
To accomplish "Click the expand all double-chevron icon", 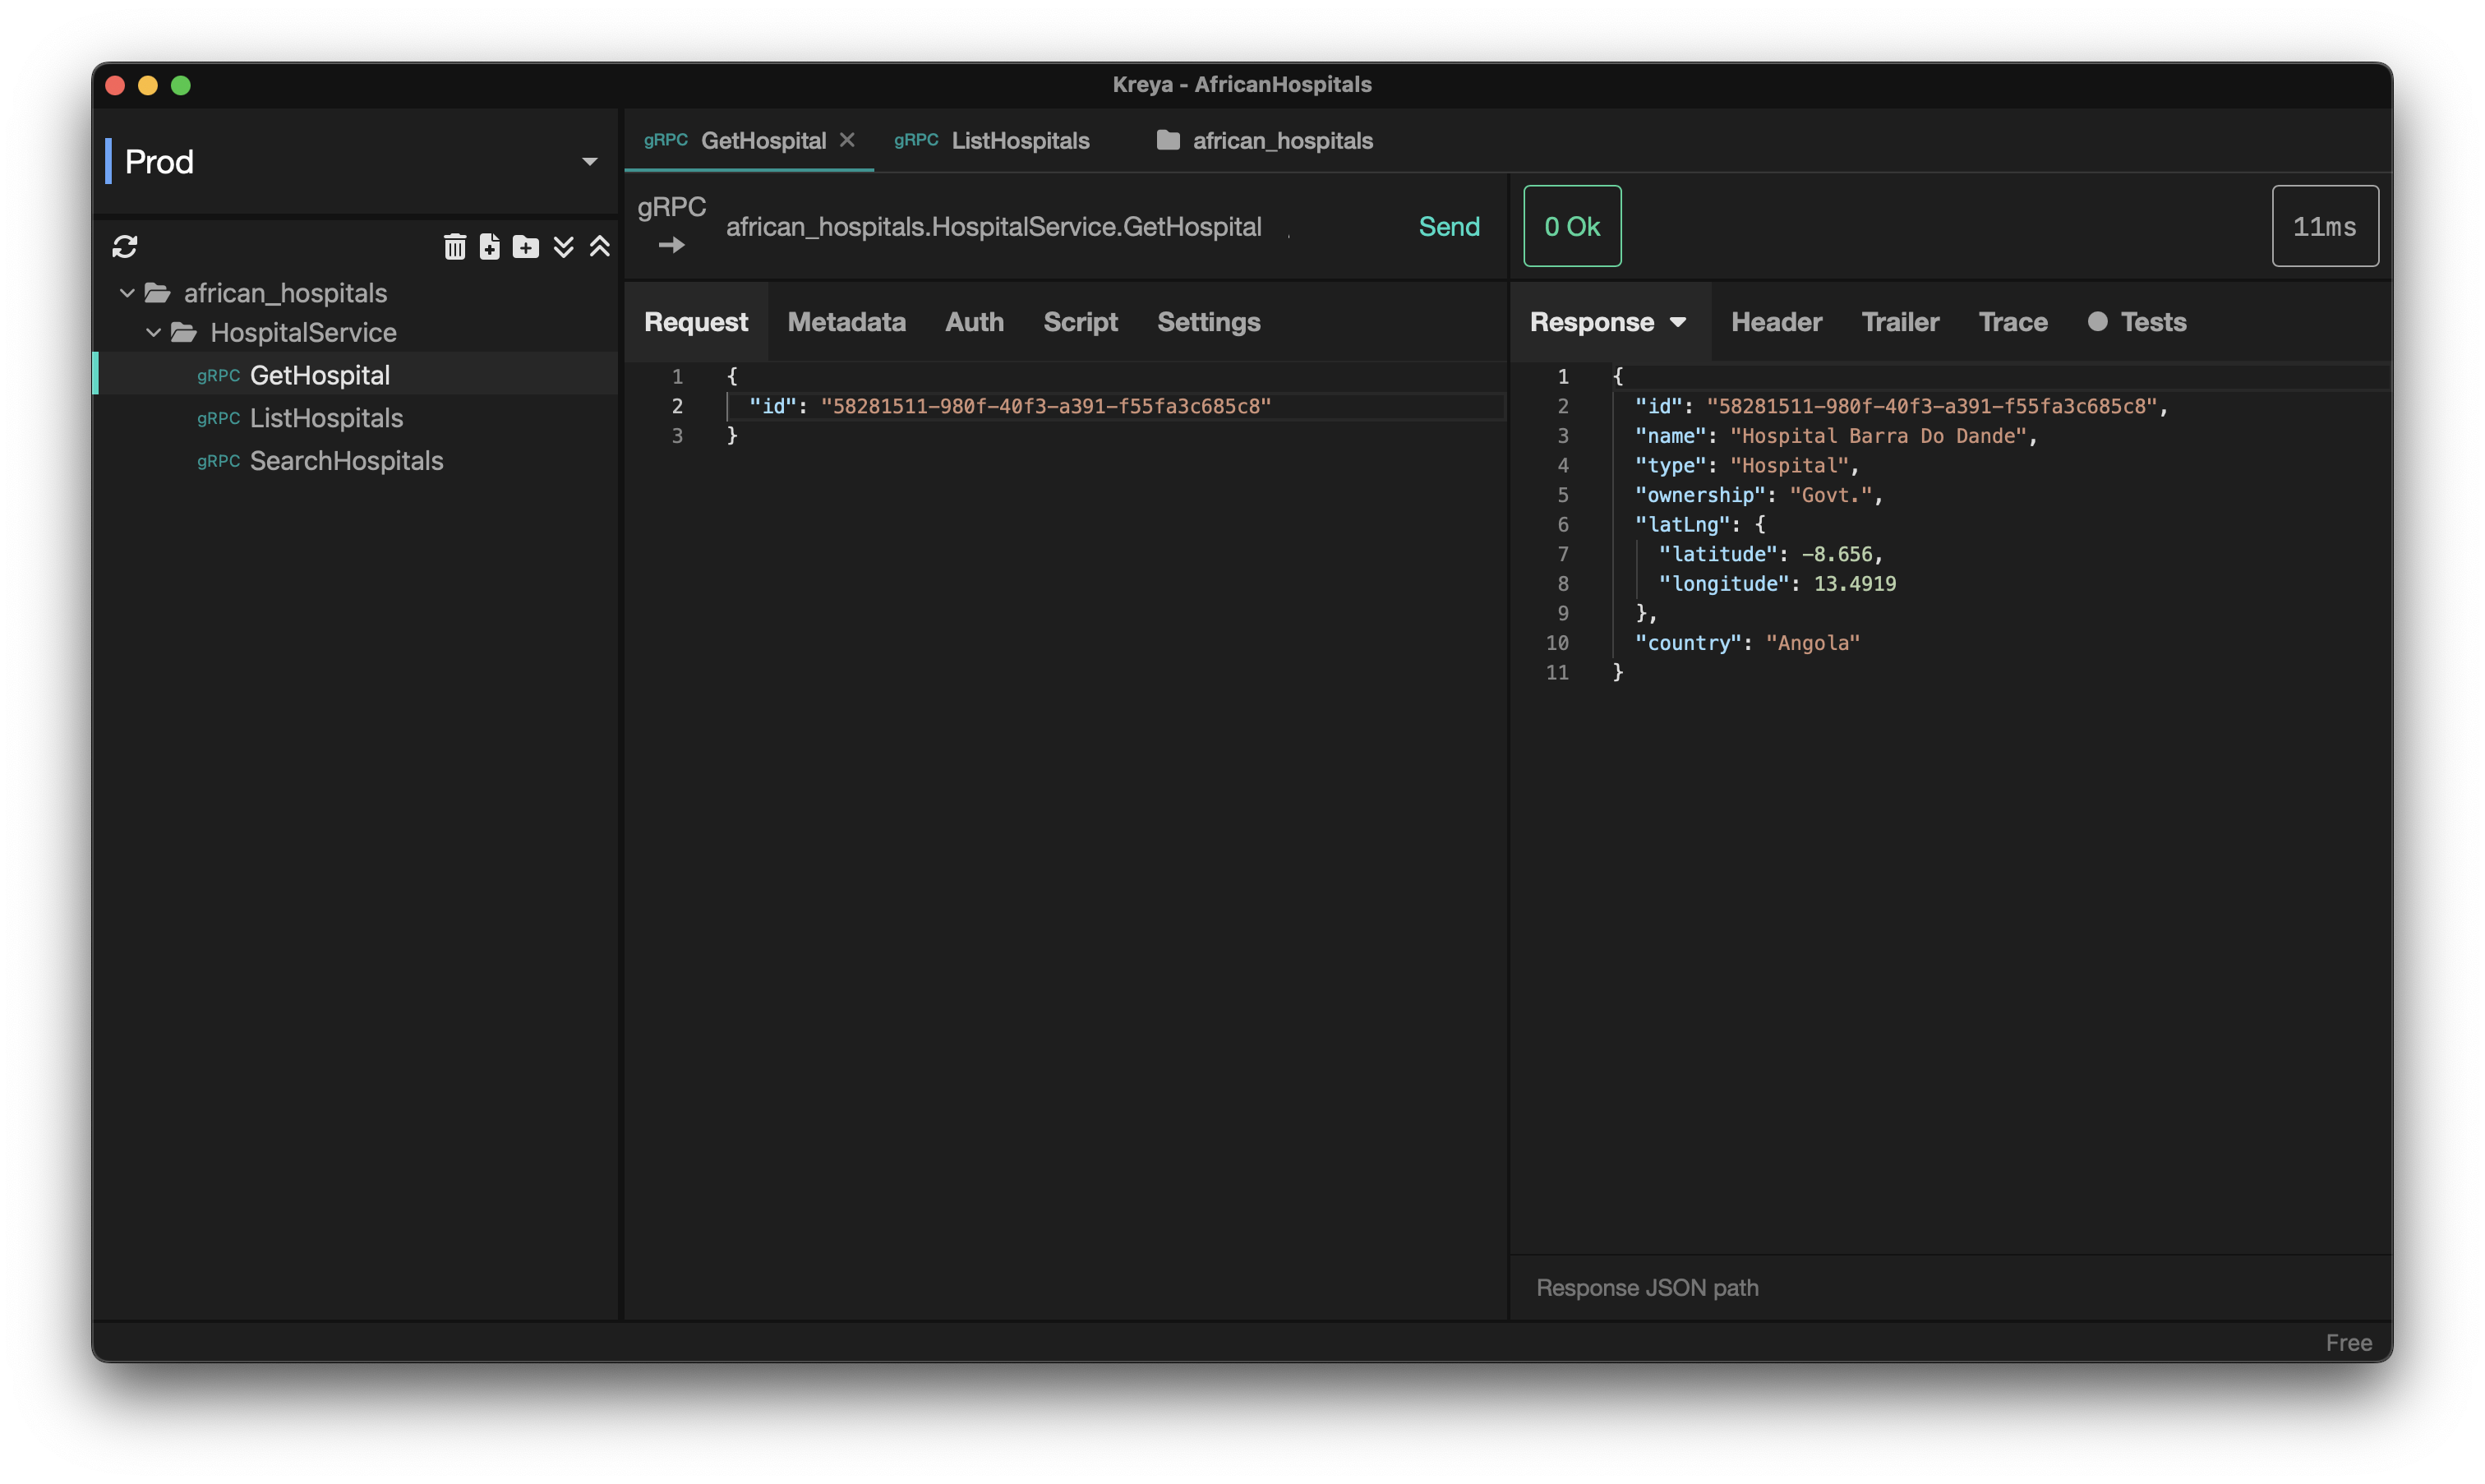I will coord(564,247).
